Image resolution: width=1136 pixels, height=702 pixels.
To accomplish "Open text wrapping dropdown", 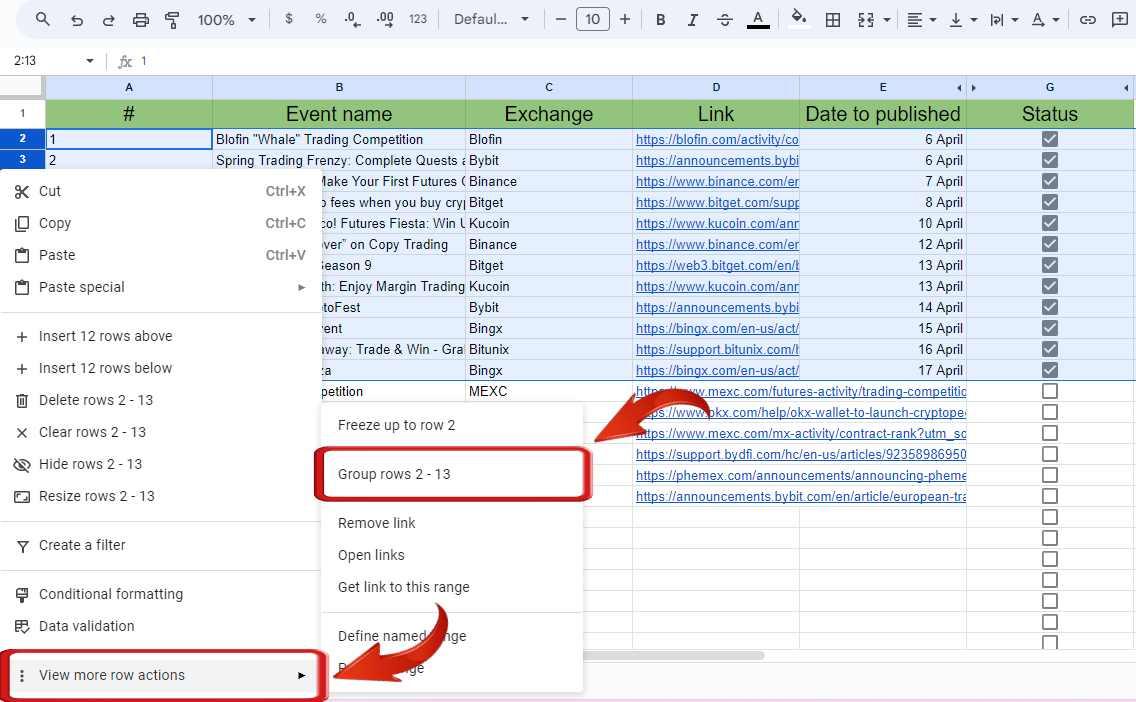I will pyautogui.click(x=1004, y=20).
